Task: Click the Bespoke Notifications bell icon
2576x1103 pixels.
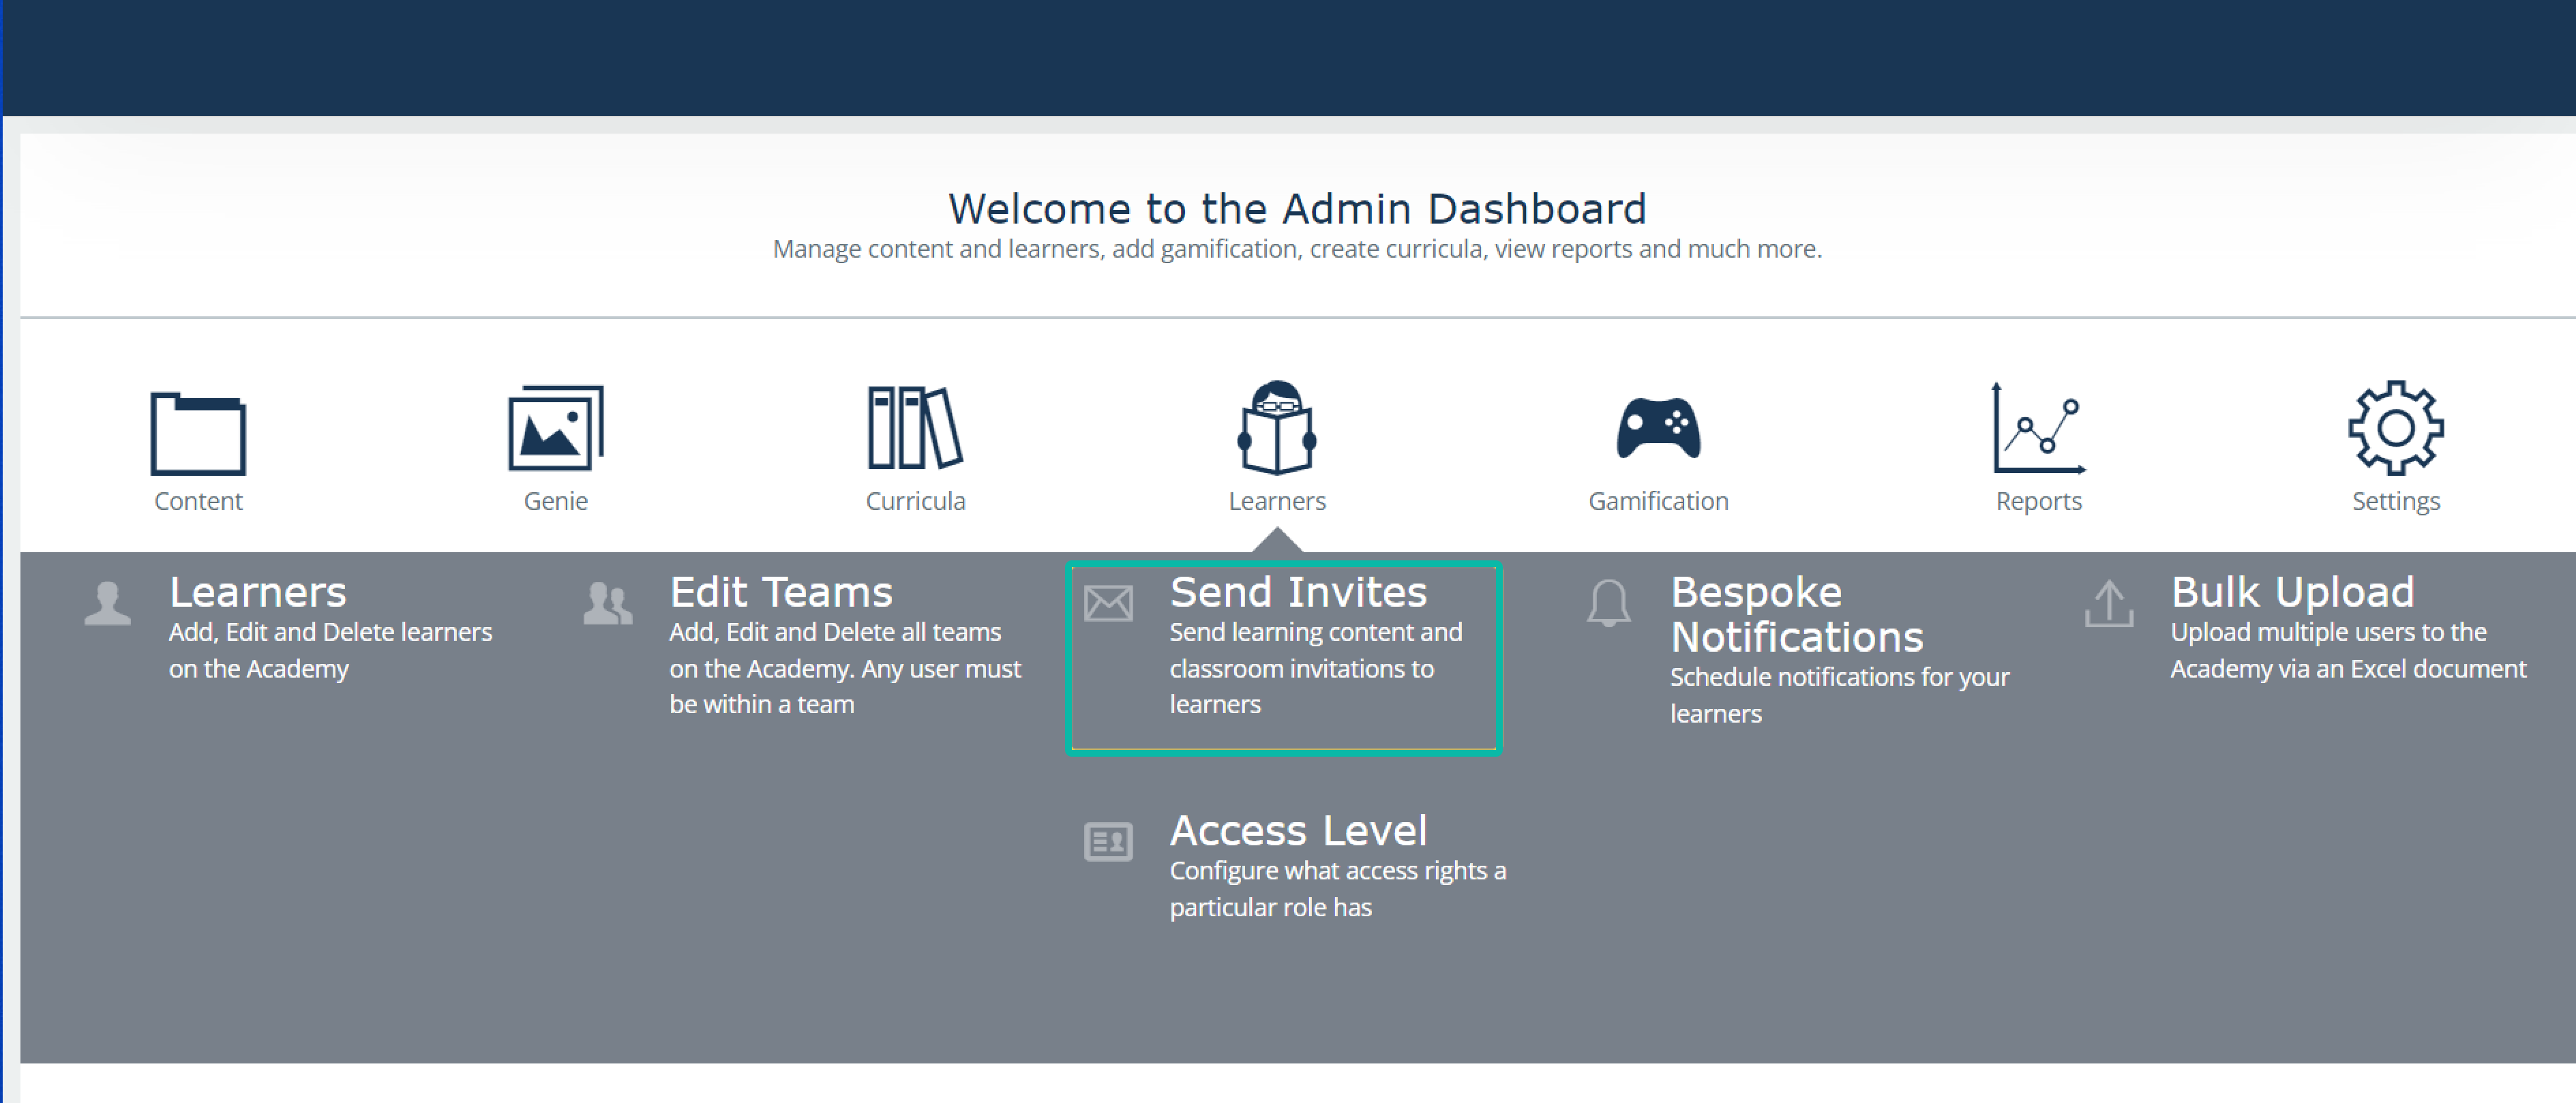Action: (x=1608, y=603)
